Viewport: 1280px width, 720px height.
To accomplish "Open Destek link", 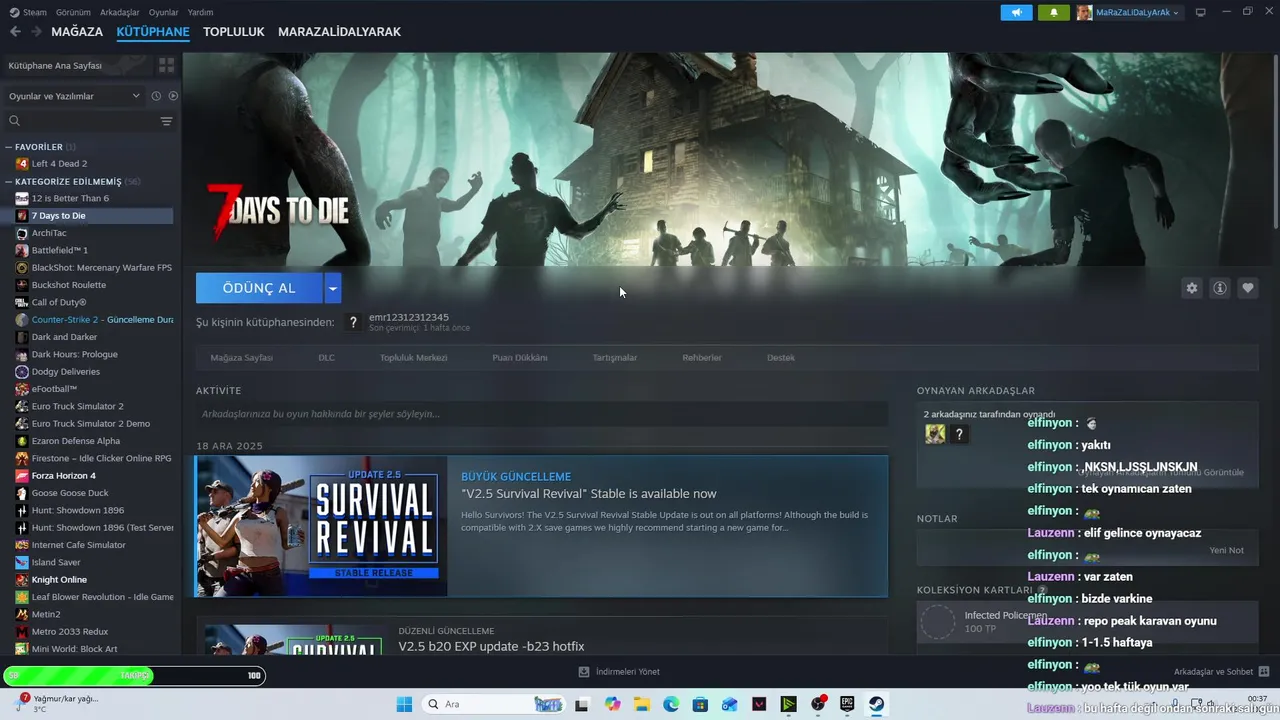I will click(781, 357).
